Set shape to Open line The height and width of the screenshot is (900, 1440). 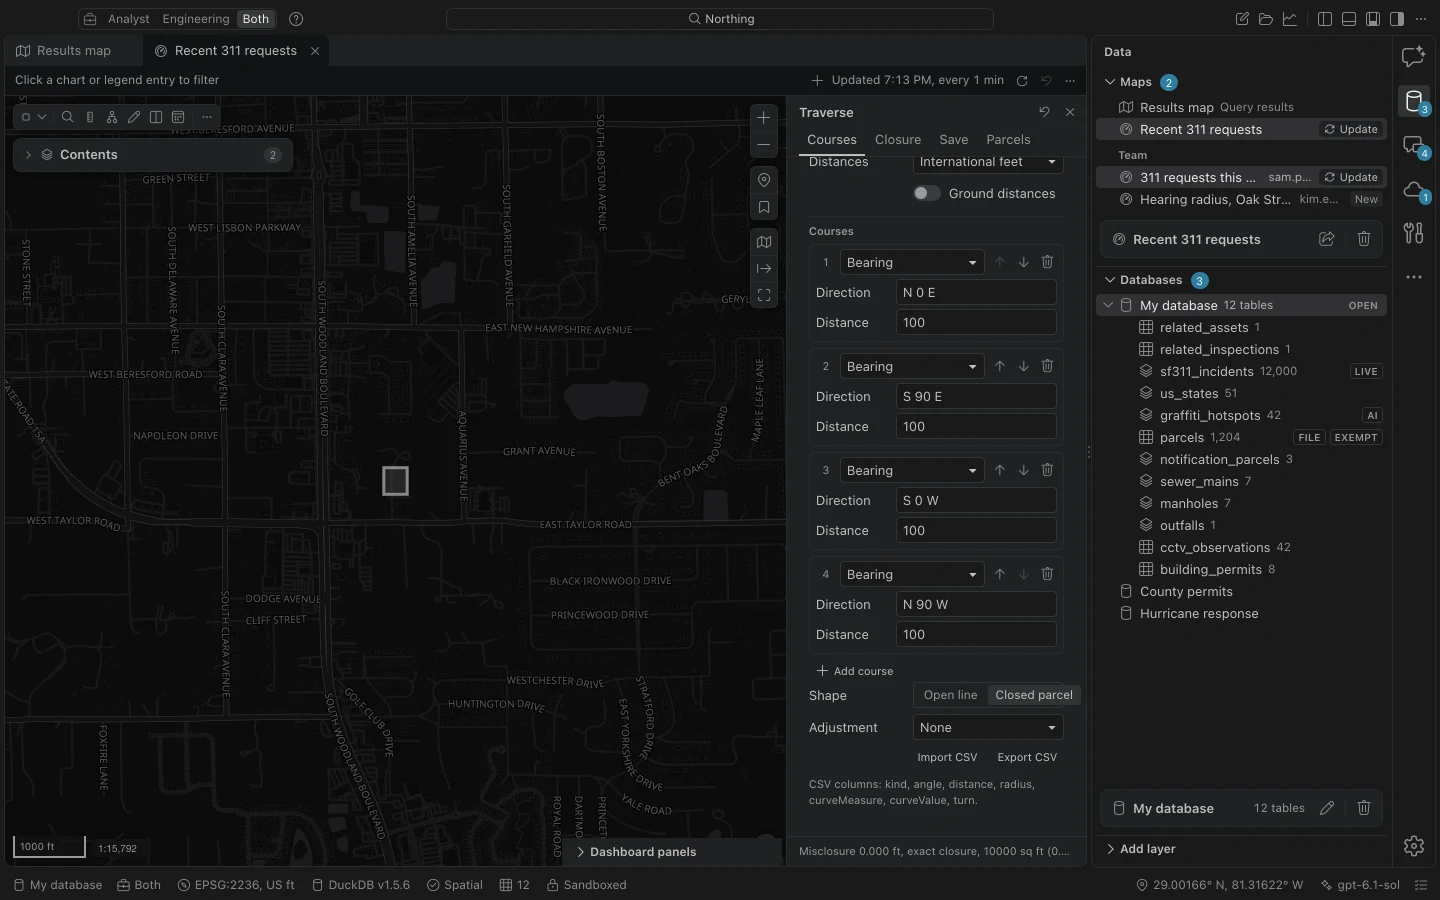tap(951, 695)
